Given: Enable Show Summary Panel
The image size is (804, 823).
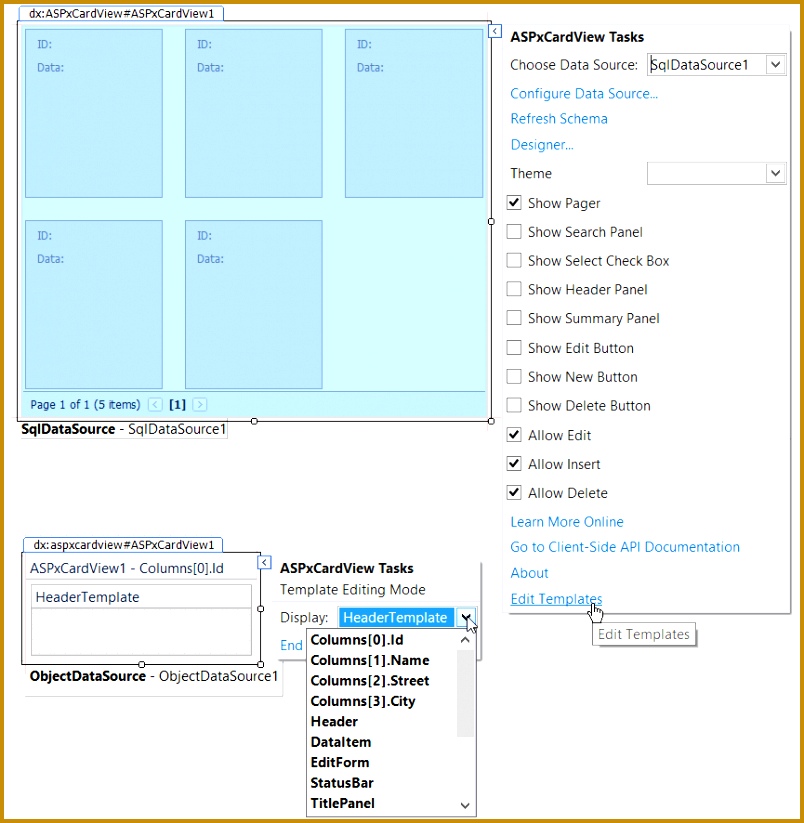Looking at the screenshot, I should (x=513, y=318).
